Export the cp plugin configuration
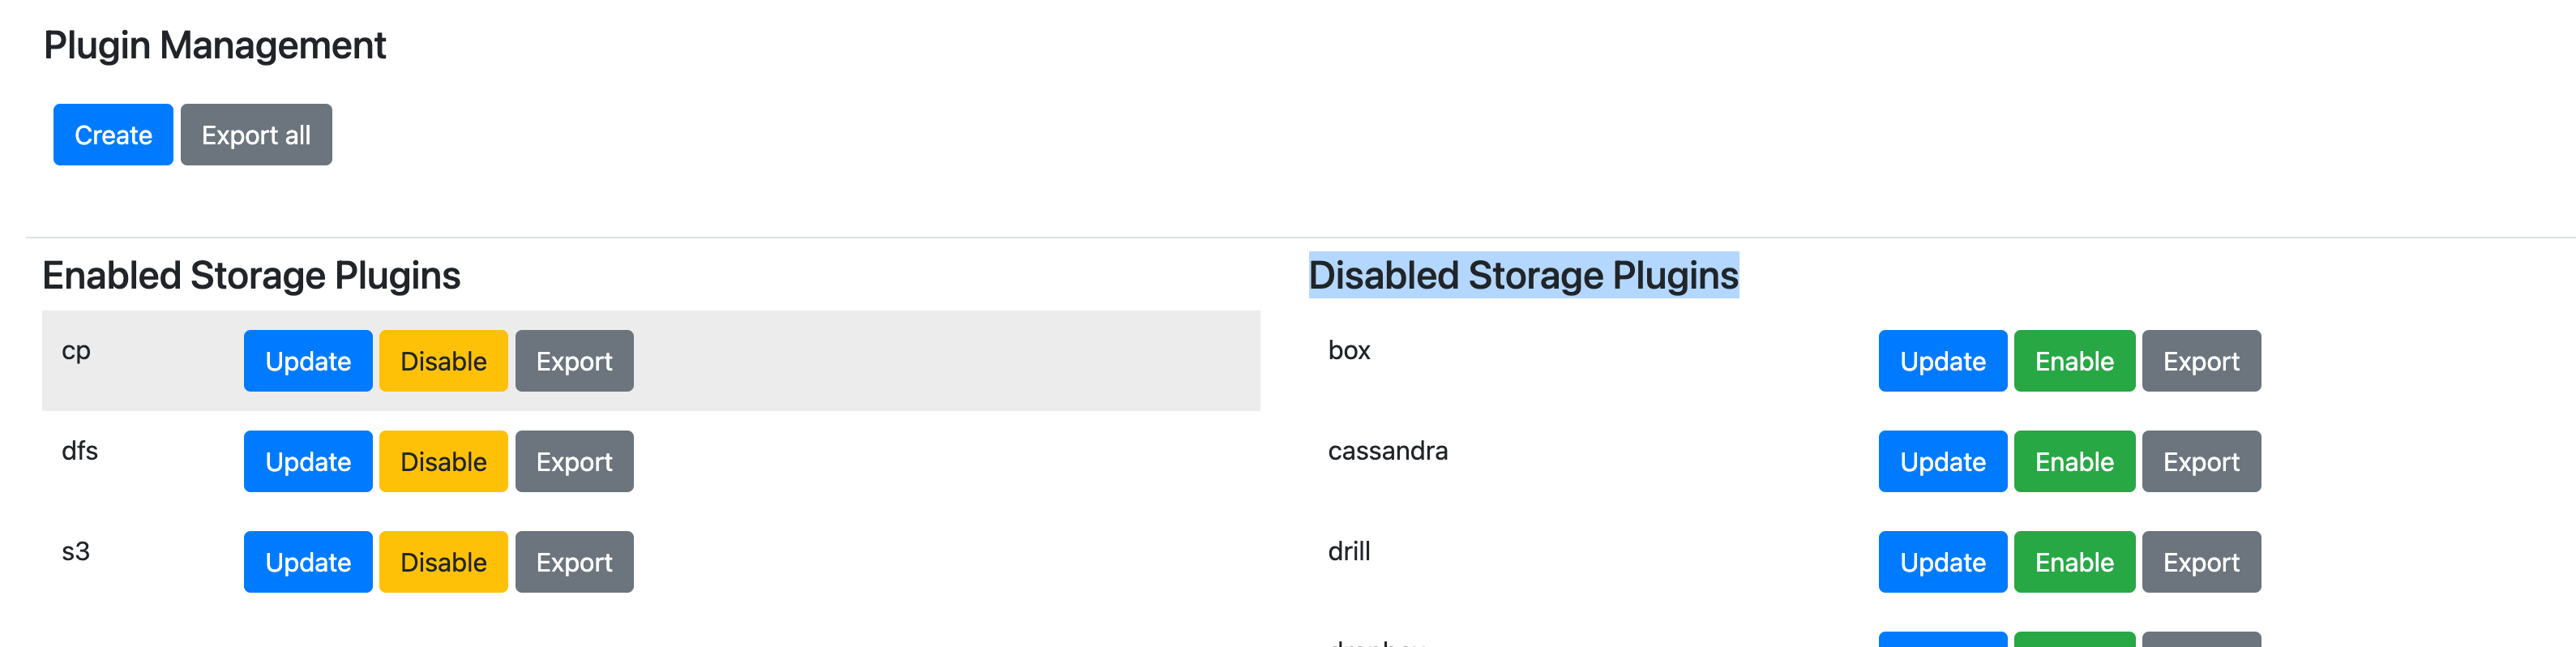The image size is (2576, 647). click(574, 361)
